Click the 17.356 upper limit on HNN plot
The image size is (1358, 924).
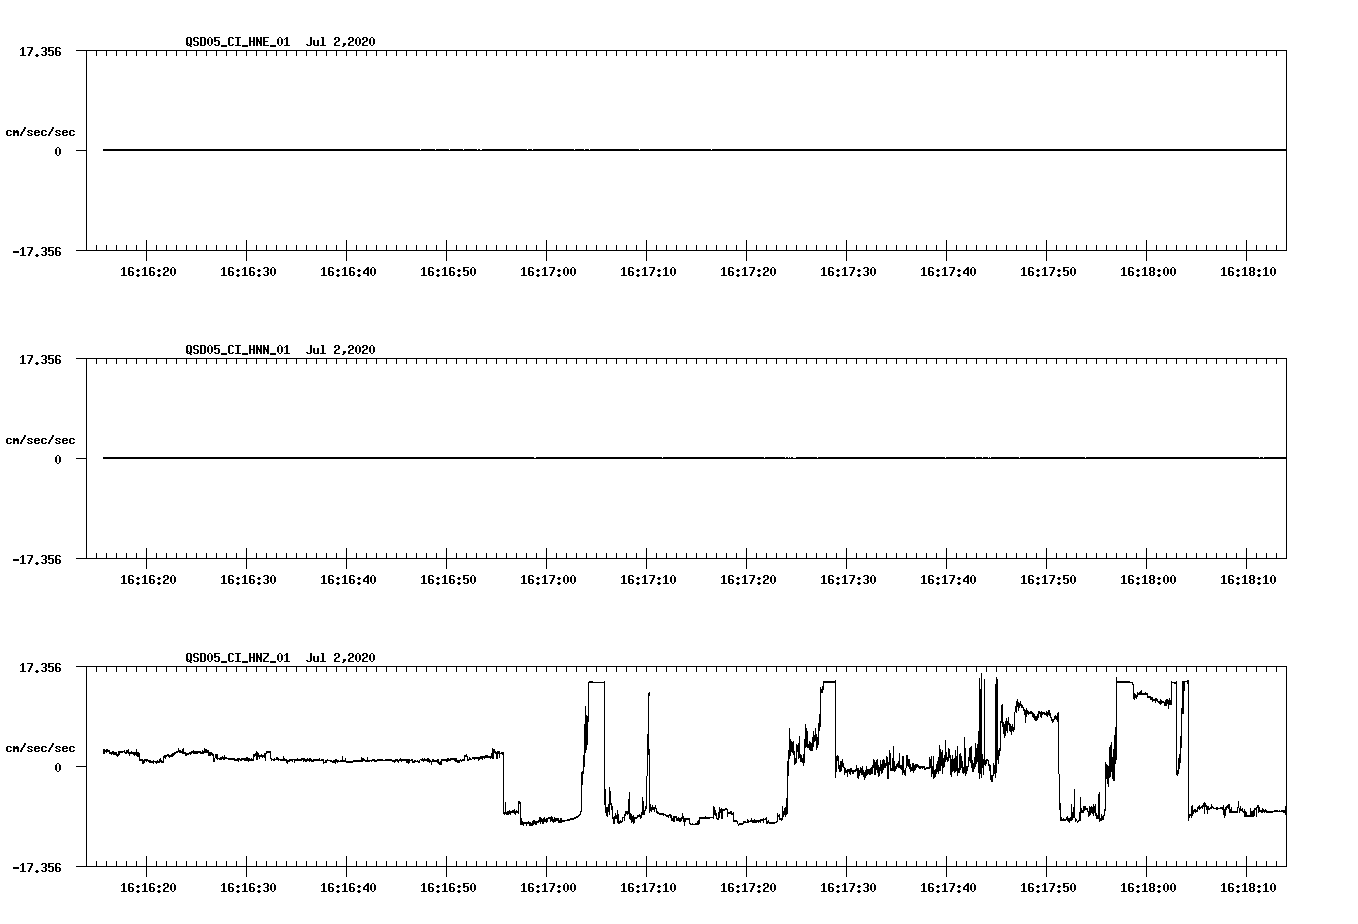(x=40, y=359)
